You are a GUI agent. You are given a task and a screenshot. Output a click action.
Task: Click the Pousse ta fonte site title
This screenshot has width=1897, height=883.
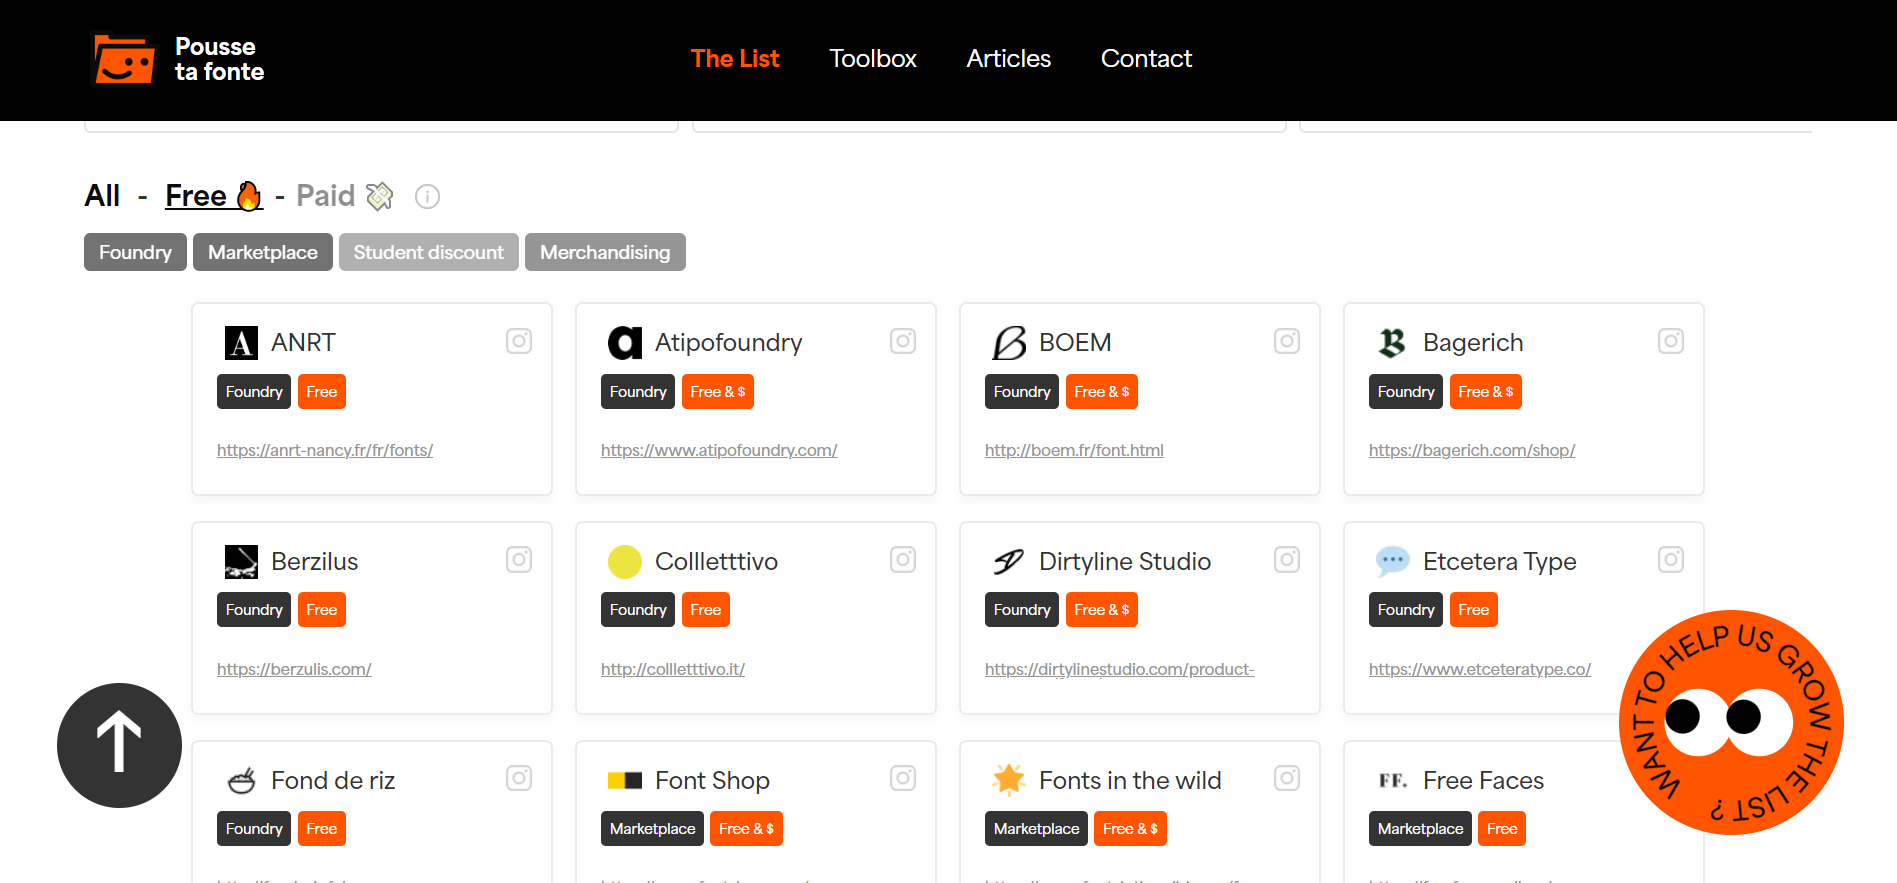click(219, 59)
